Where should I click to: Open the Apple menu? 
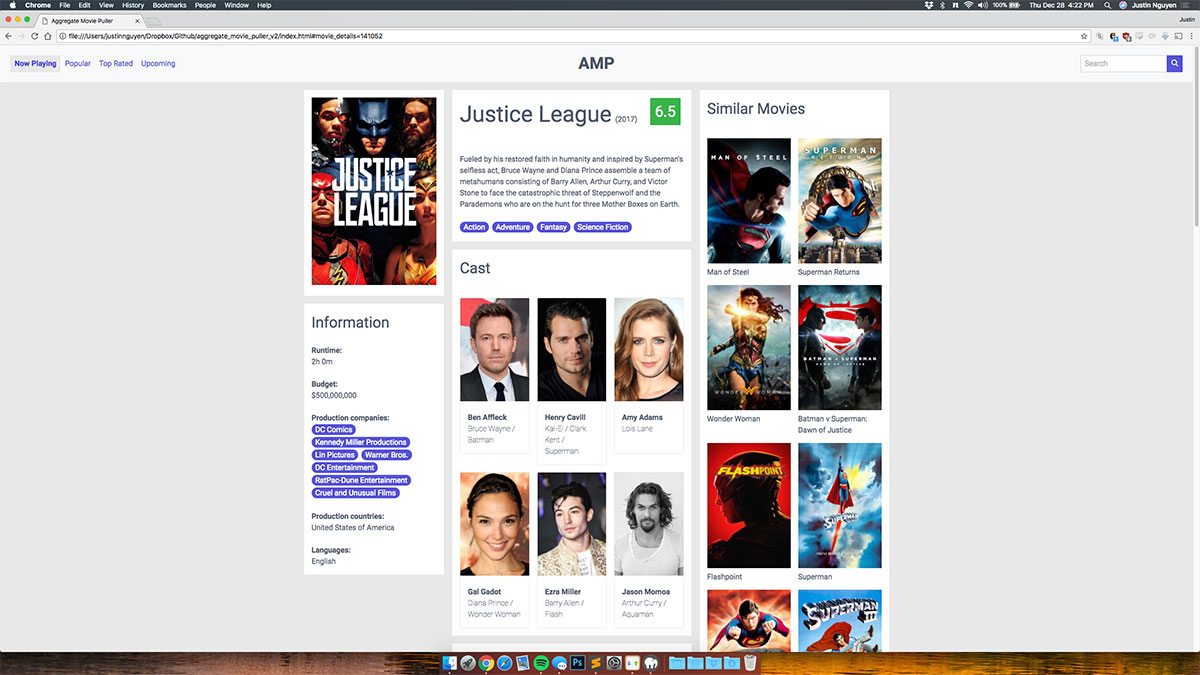11,5
